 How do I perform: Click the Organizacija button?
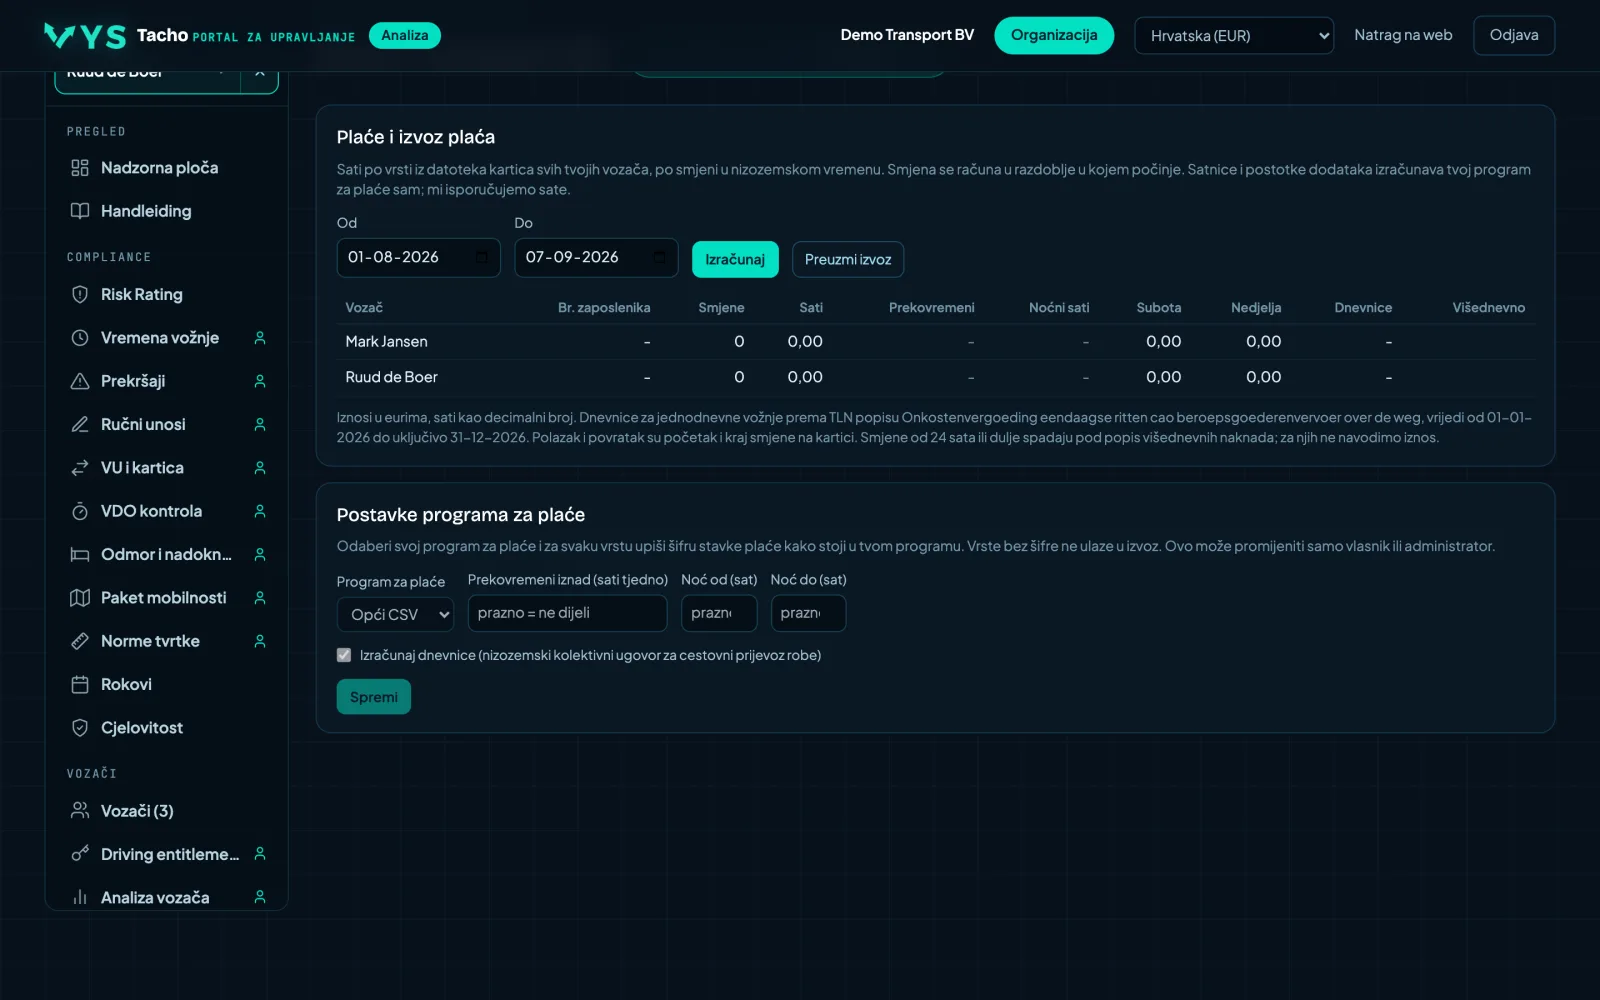click(1054, 35)
